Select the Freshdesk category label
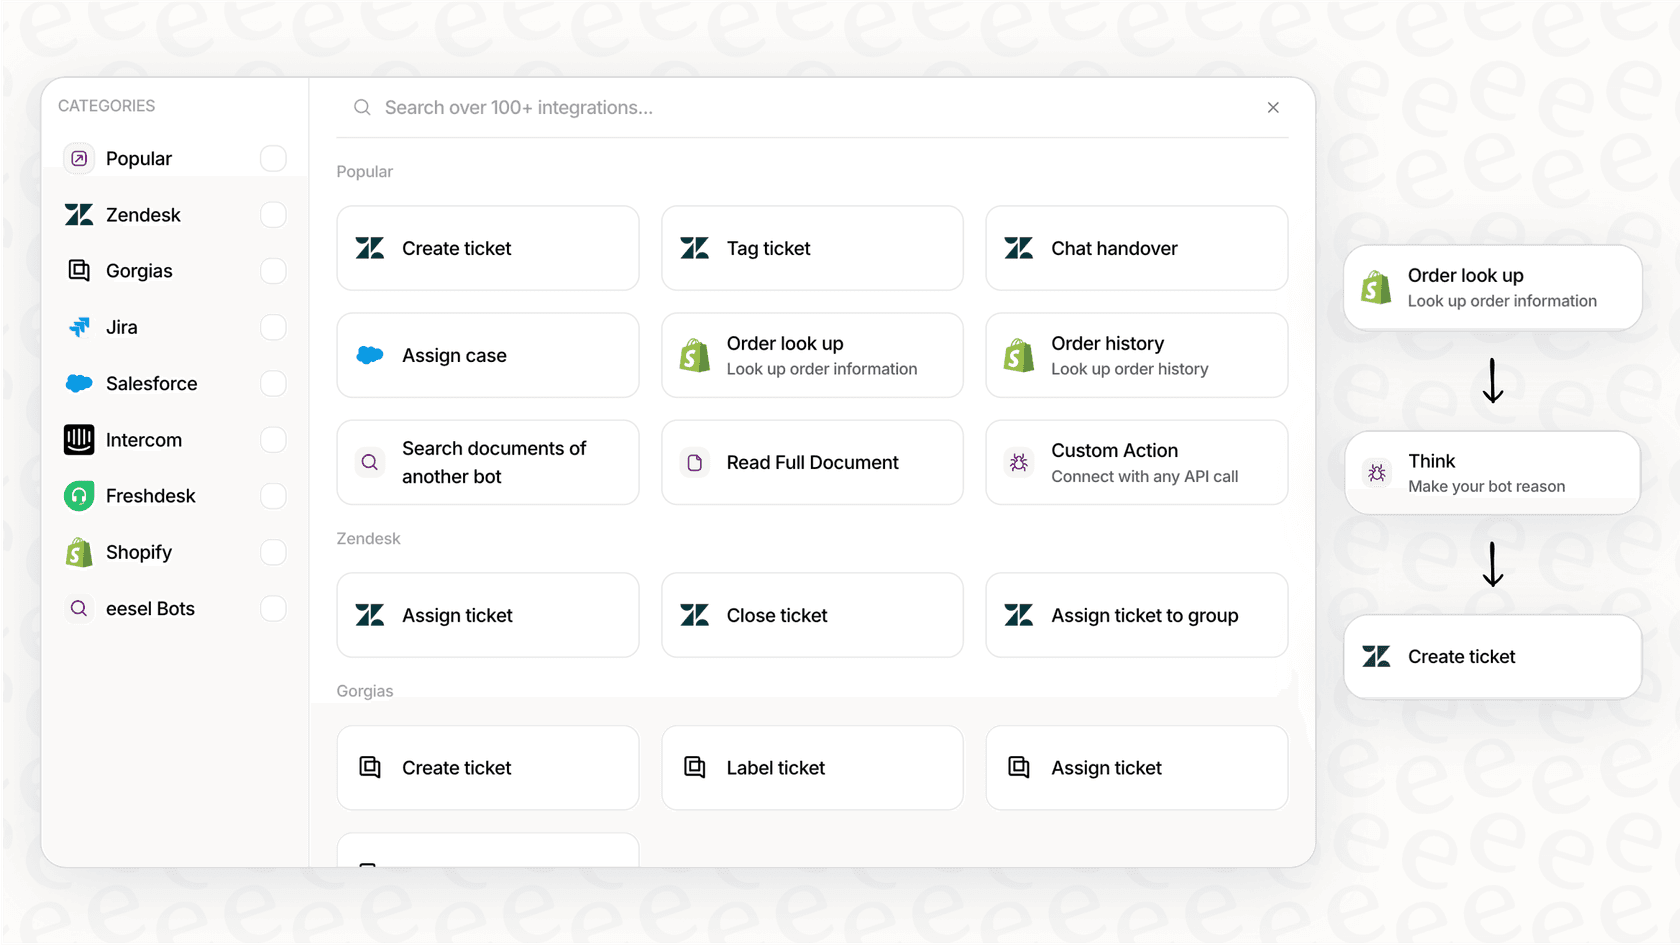Viewport: 1680px width, 945px height. (150, 496)
